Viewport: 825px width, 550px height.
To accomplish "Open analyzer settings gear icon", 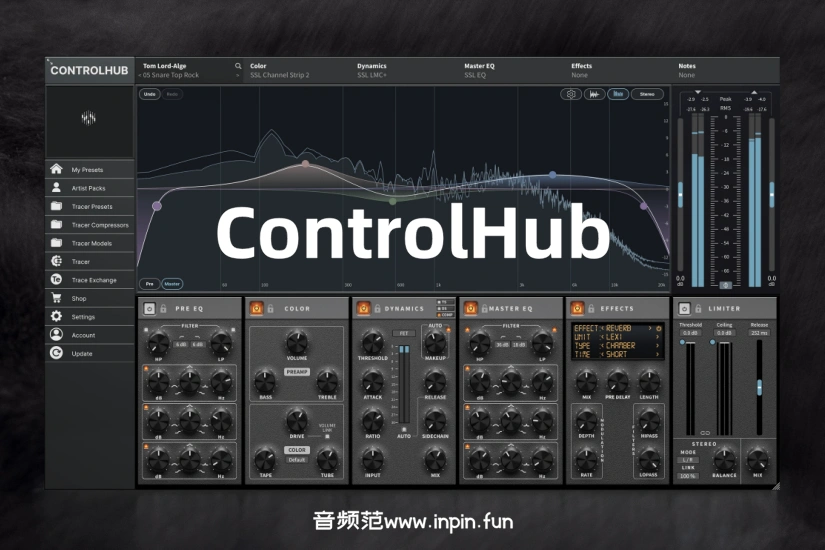I will (x=571, y=94).
